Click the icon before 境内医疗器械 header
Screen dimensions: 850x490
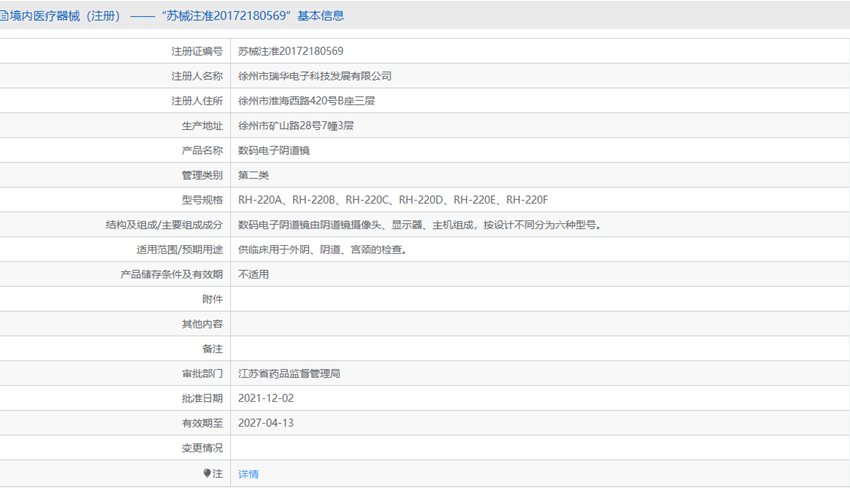(3, 16)
